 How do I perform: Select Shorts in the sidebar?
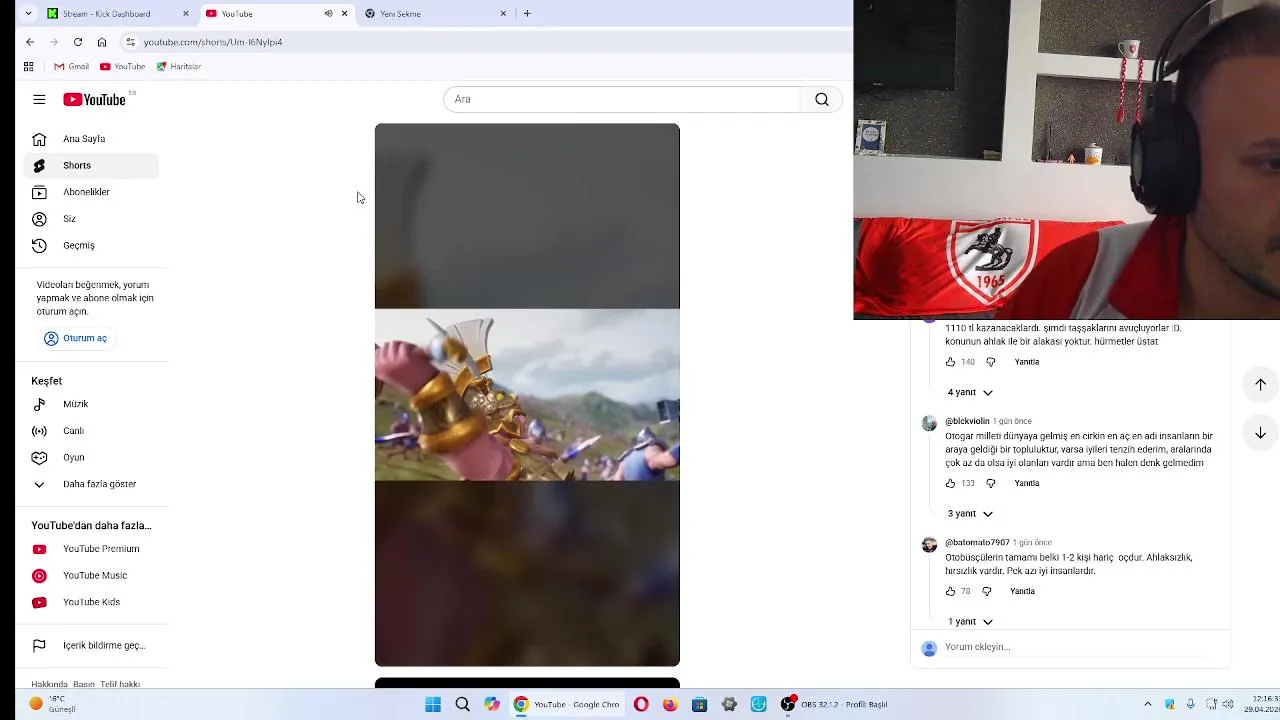click(x=91, y=165)
